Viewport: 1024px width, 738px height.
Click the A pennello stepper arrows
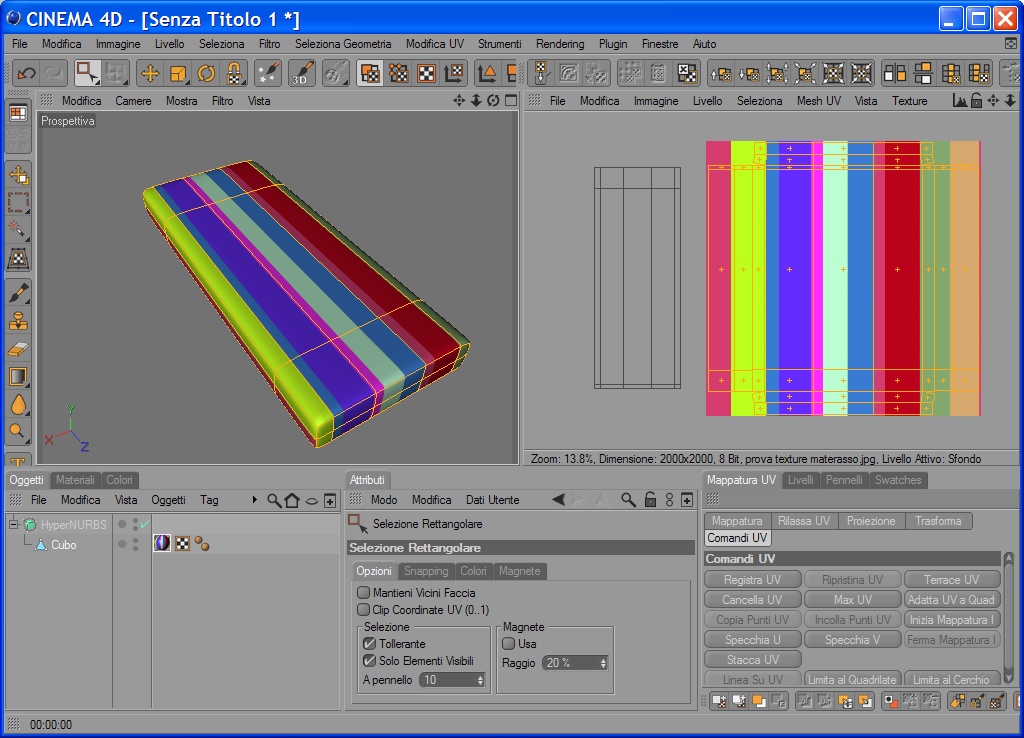pyautogui.click(x=480, y=680)
